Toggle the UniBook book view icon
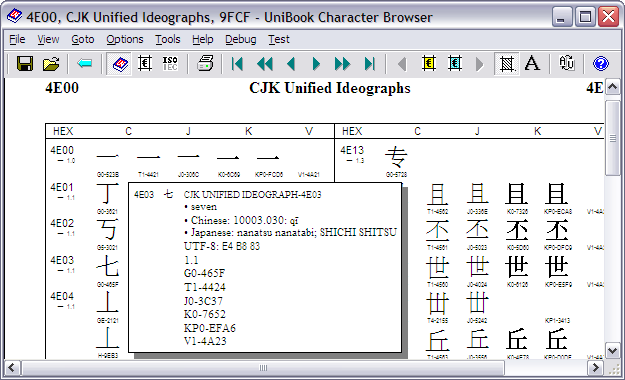625x380 pixels. [120, 64]
